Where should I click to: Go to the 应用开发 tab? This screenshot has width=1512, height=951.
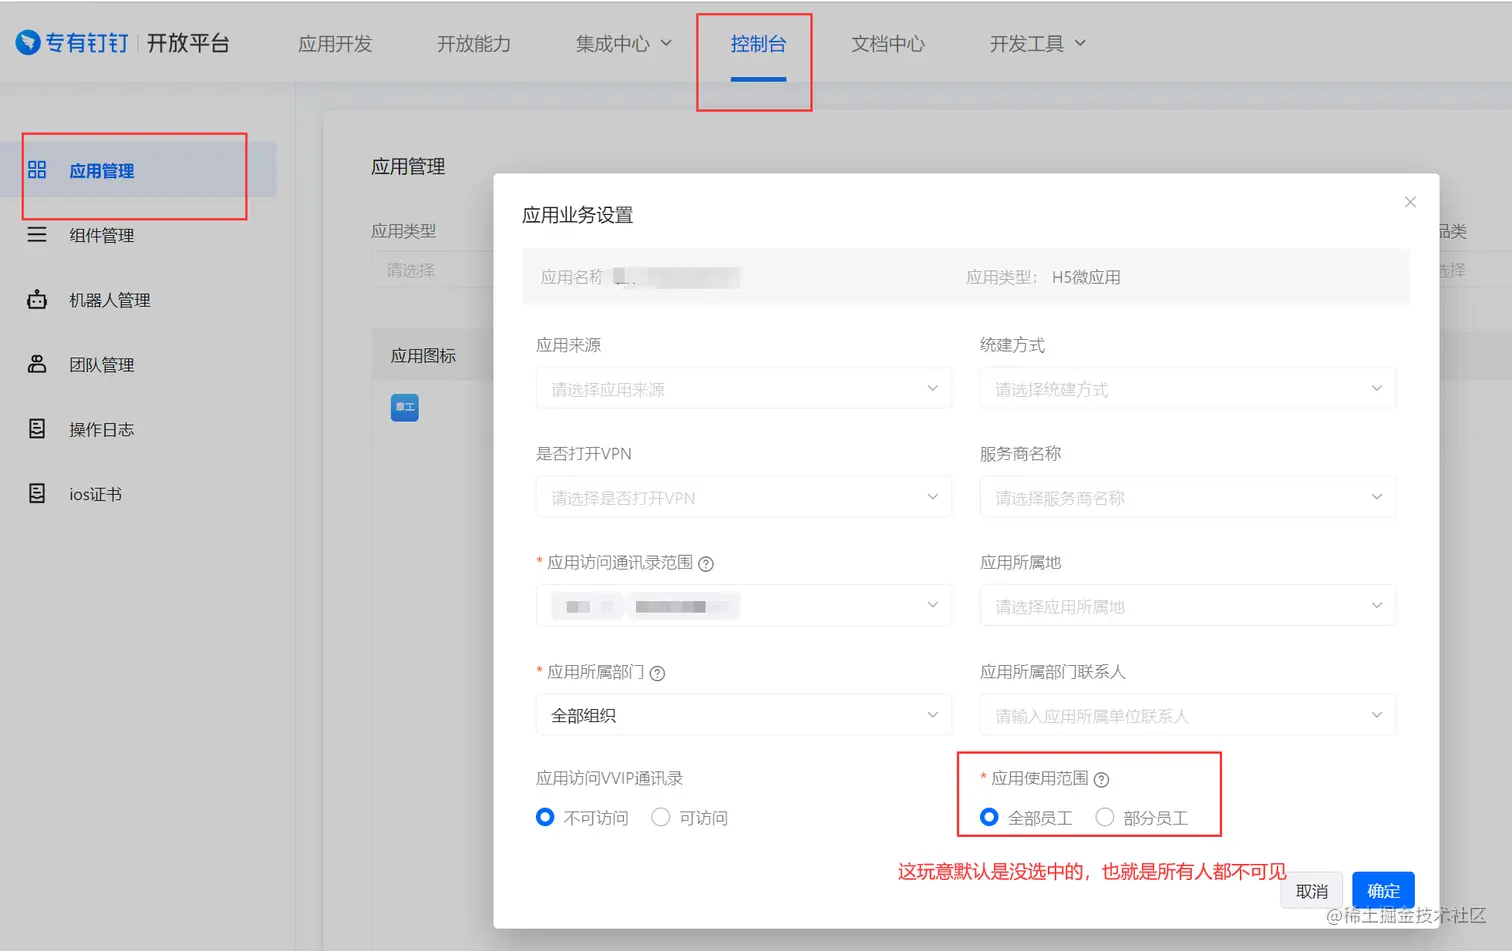point(335,43)
